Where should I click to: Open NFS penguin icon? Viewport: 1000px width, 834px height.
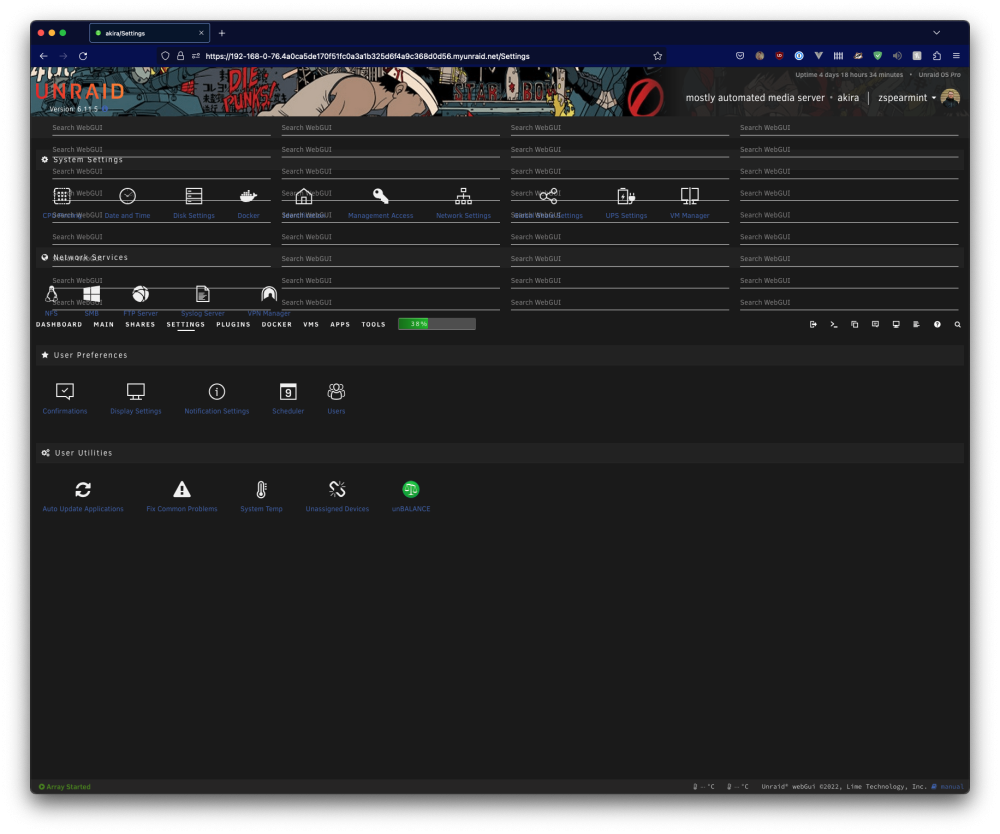[x=52, y=294]
